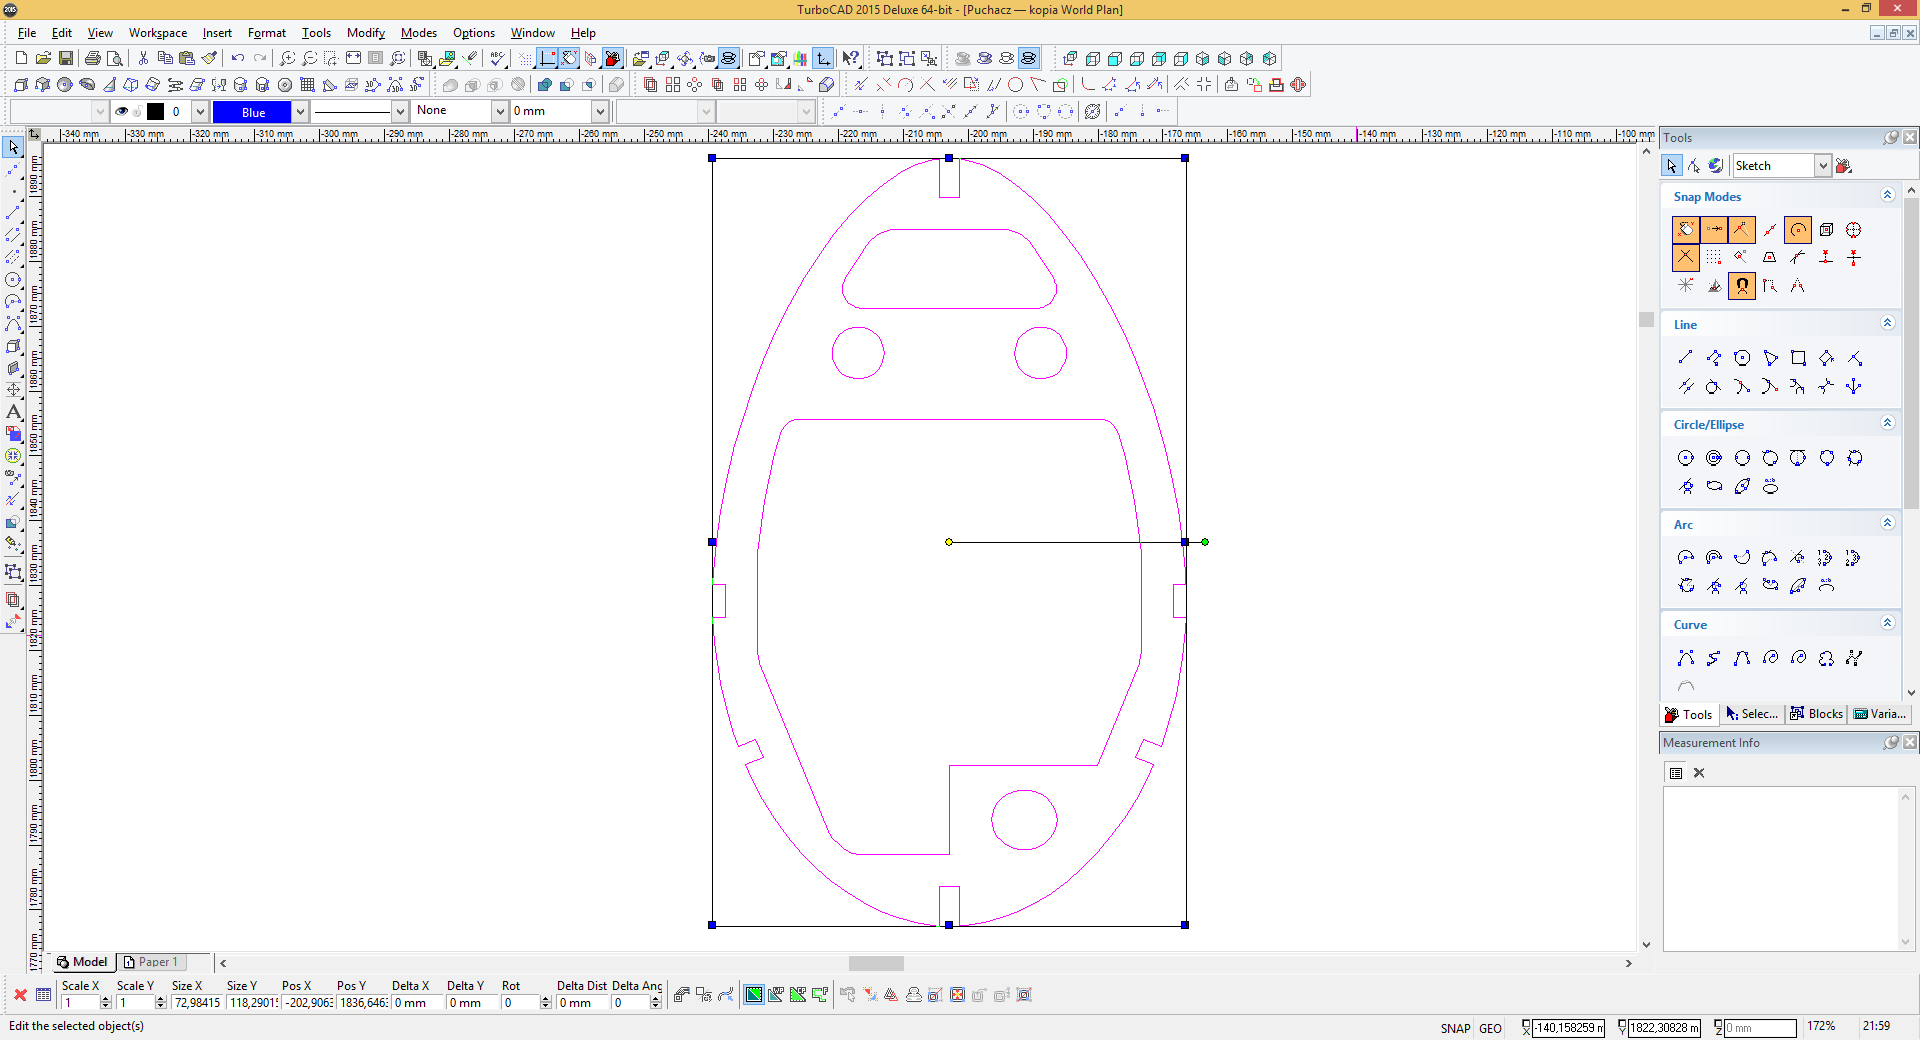Image resolution: width=1920 pixels, height=1040 pixels.
Task: Click the Save file icon
Action: point(66,59)
